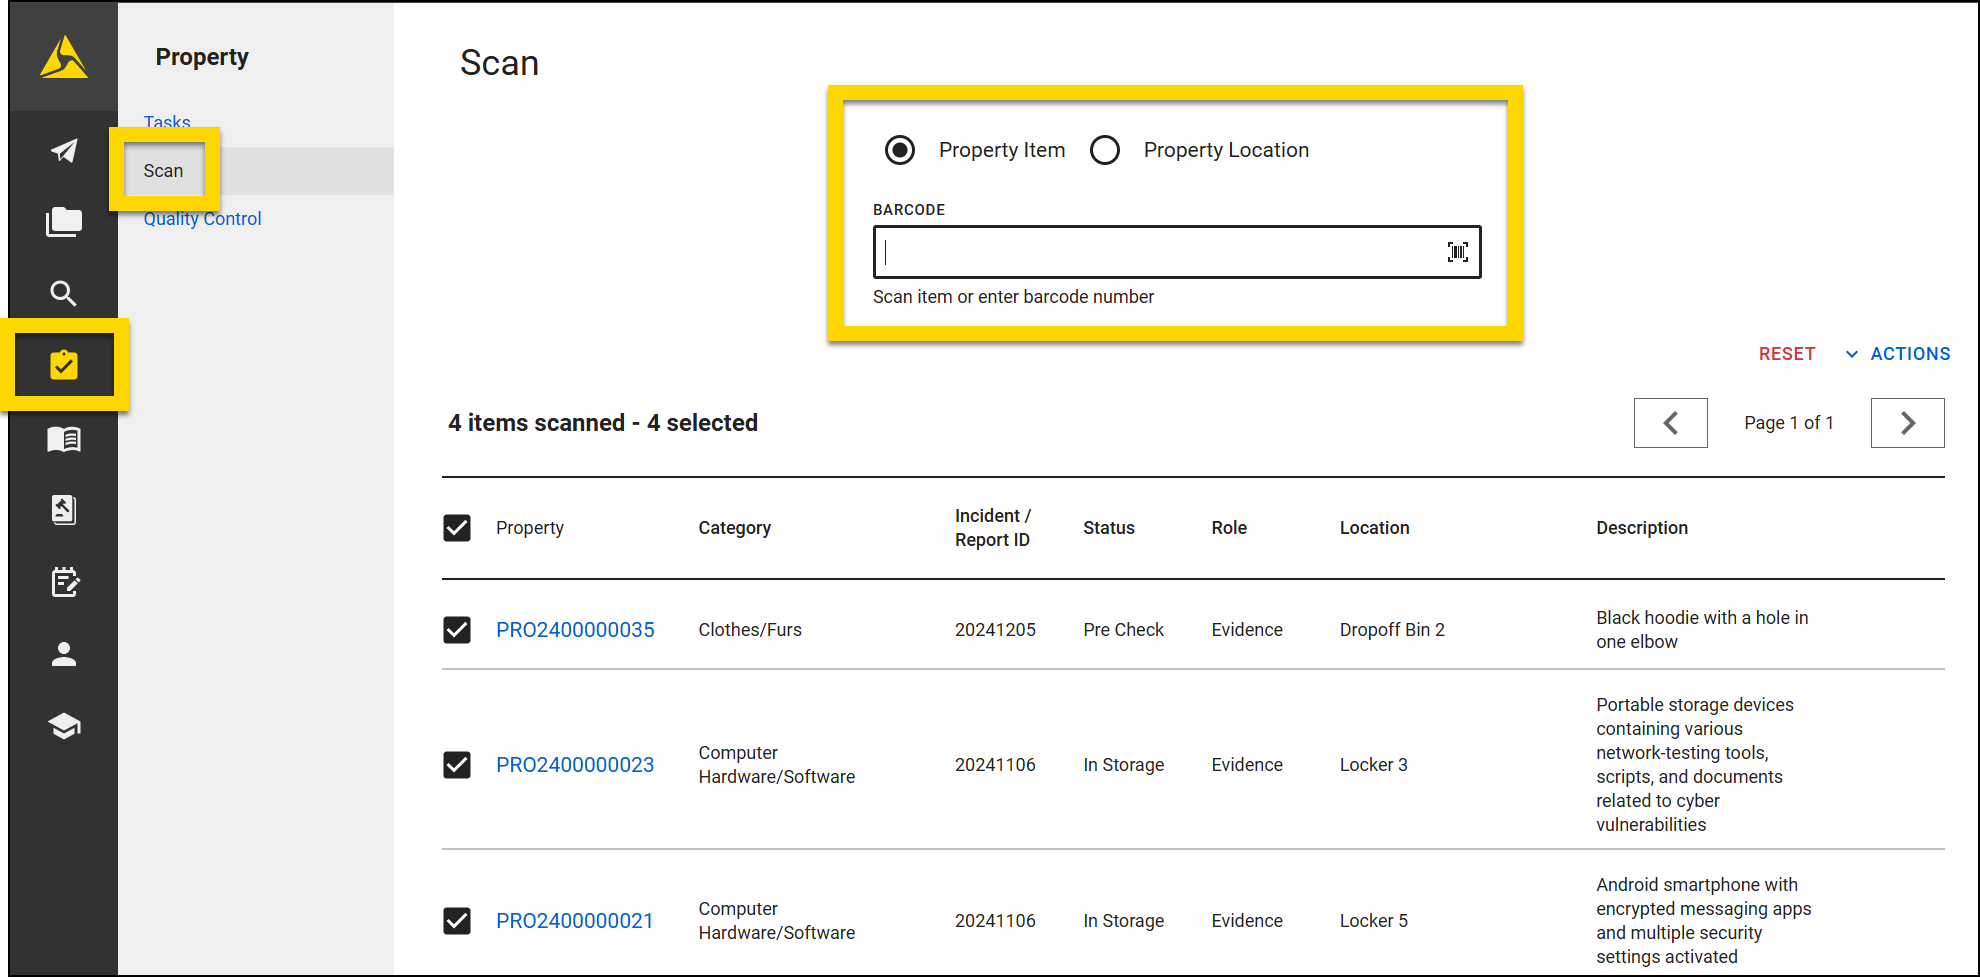Toggle the select-all checkbox in table header

457,528
